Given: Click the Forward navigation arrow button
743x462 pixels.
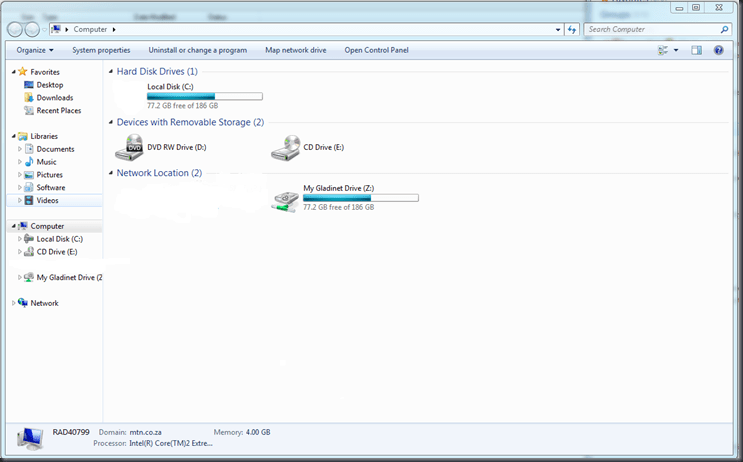Looking at the screenshot, I should (x=32, y=29).
